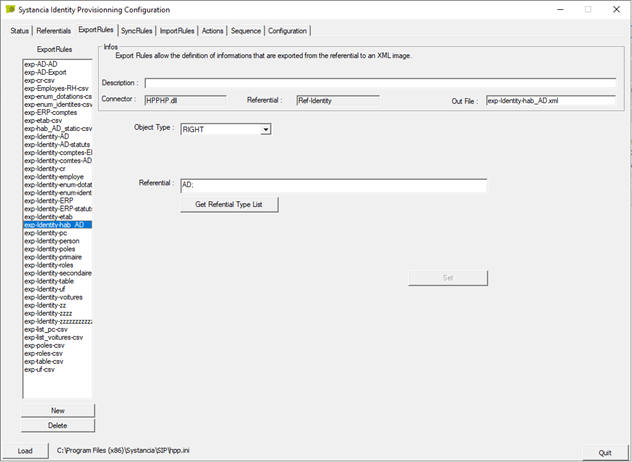
Task: Click the Referential field containing AD;
Action: 334,185
